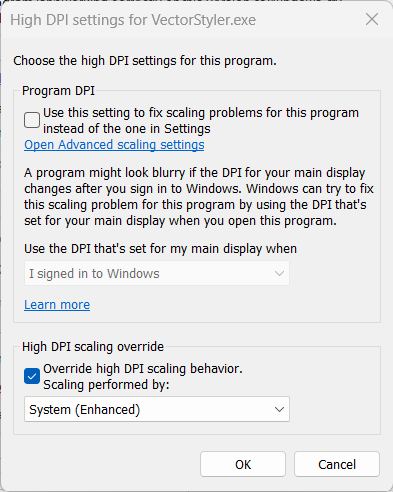
Task: Click the chevron arrow beside System (Enhanced)
Action: [x=279, y=409]
